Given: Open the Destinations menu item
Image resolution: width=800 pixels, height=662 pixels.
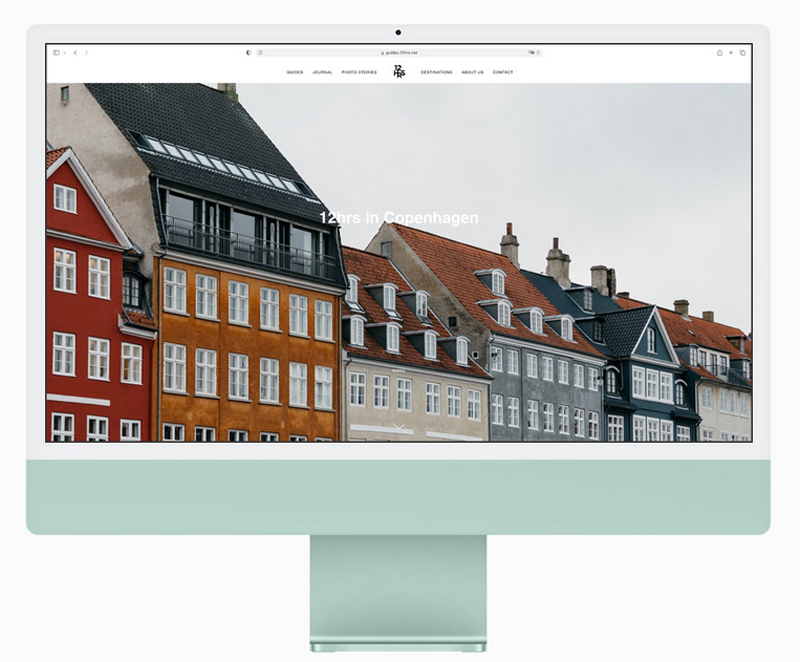Looking at the screenshot, I should click(x=436, y=72).
